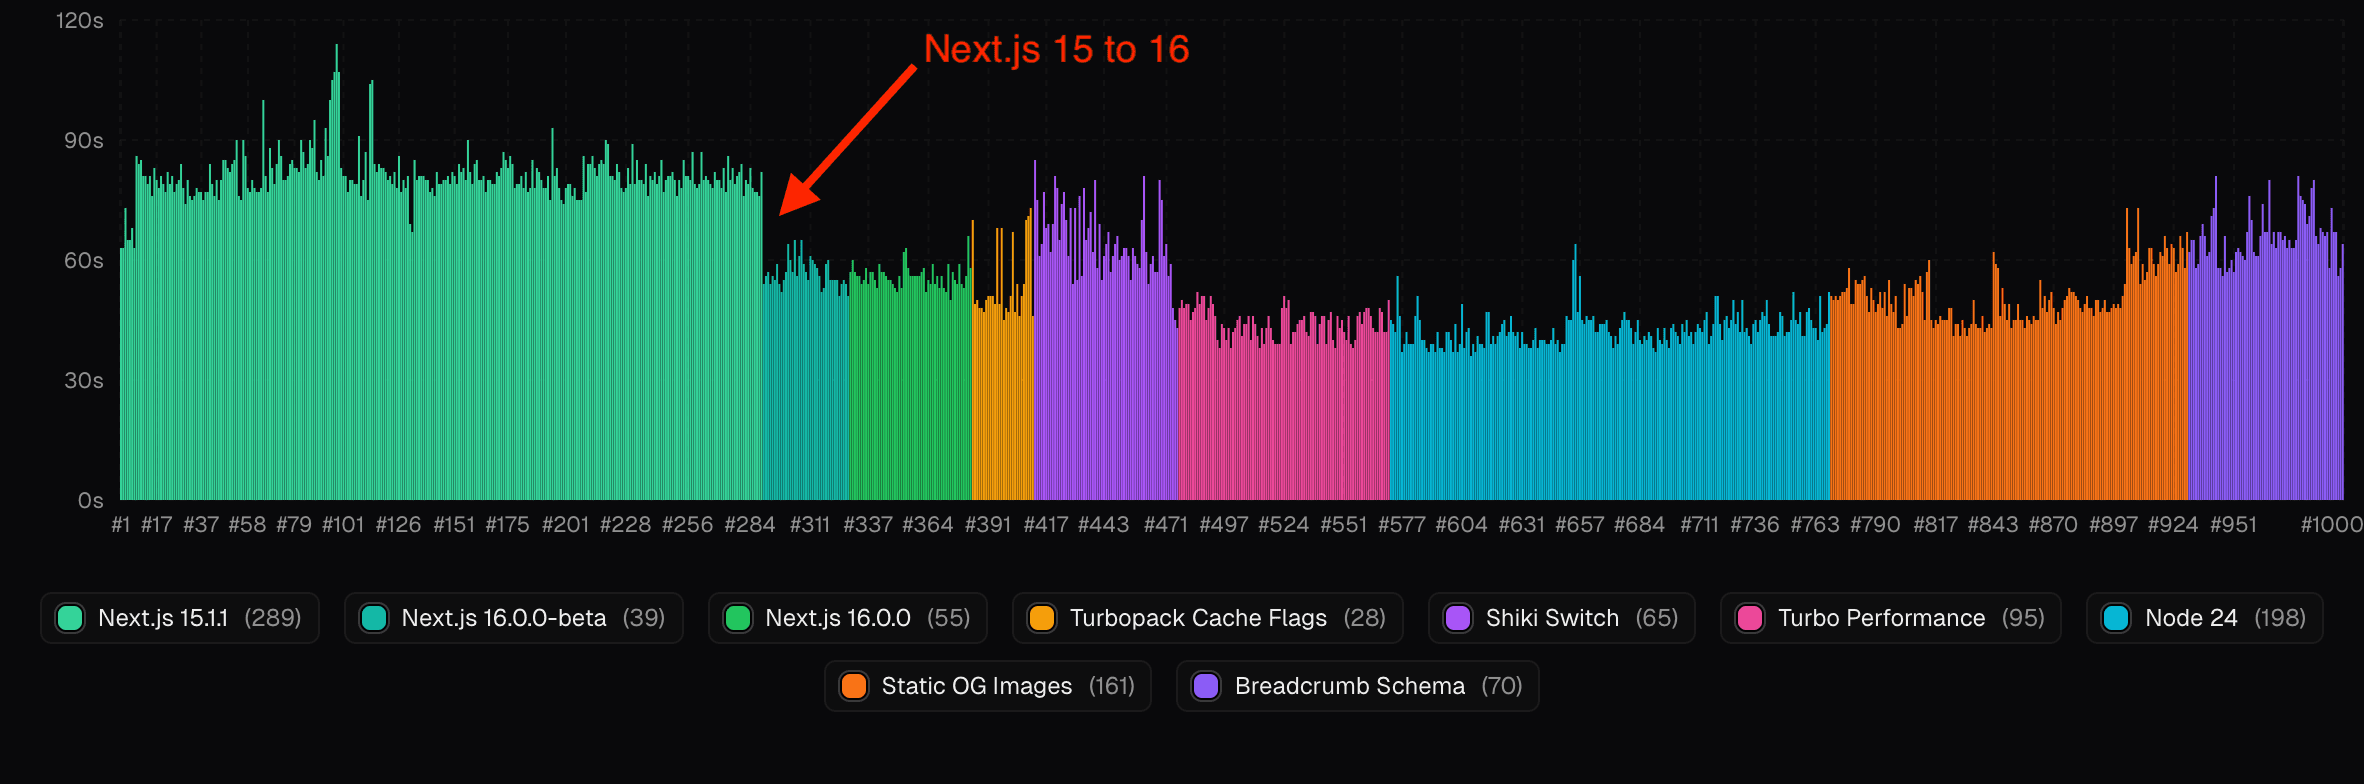This screenshot has height=784, width=2364.
Task: Click the #417 x-axis build label
Action: [1046, 525]
